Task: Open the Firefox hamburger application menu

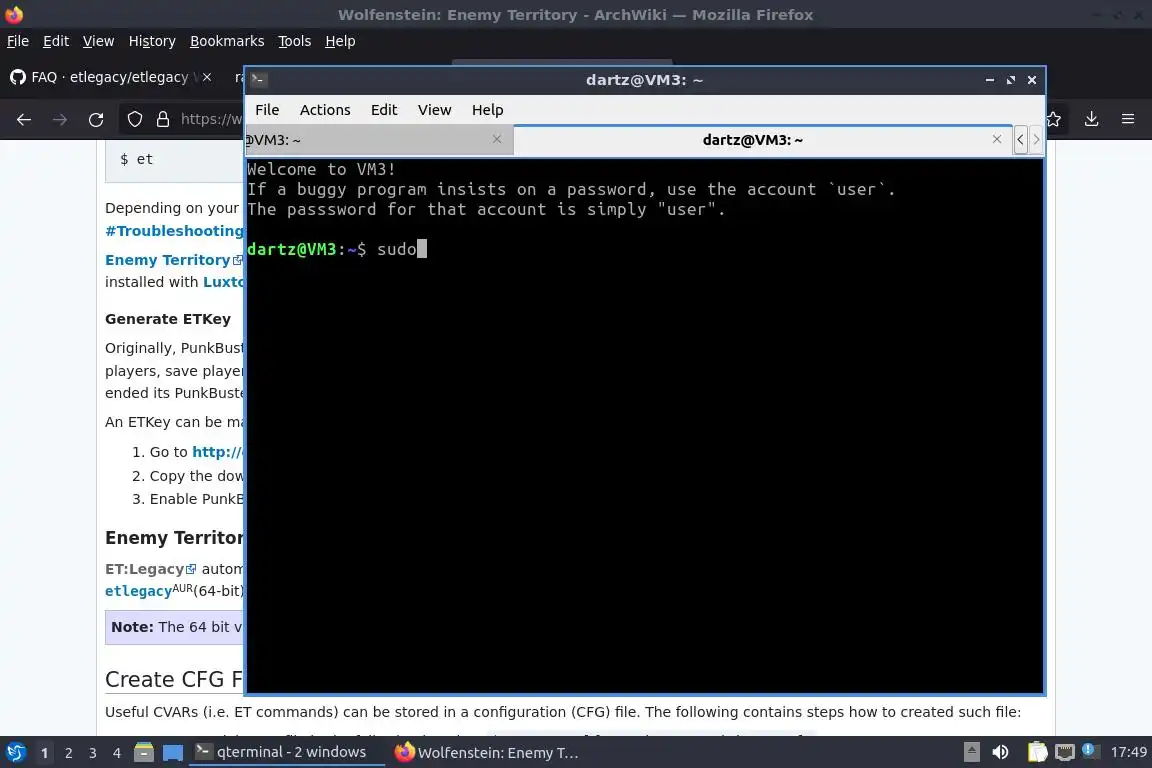Action: pyautogui.click(x=1128, y=119)
